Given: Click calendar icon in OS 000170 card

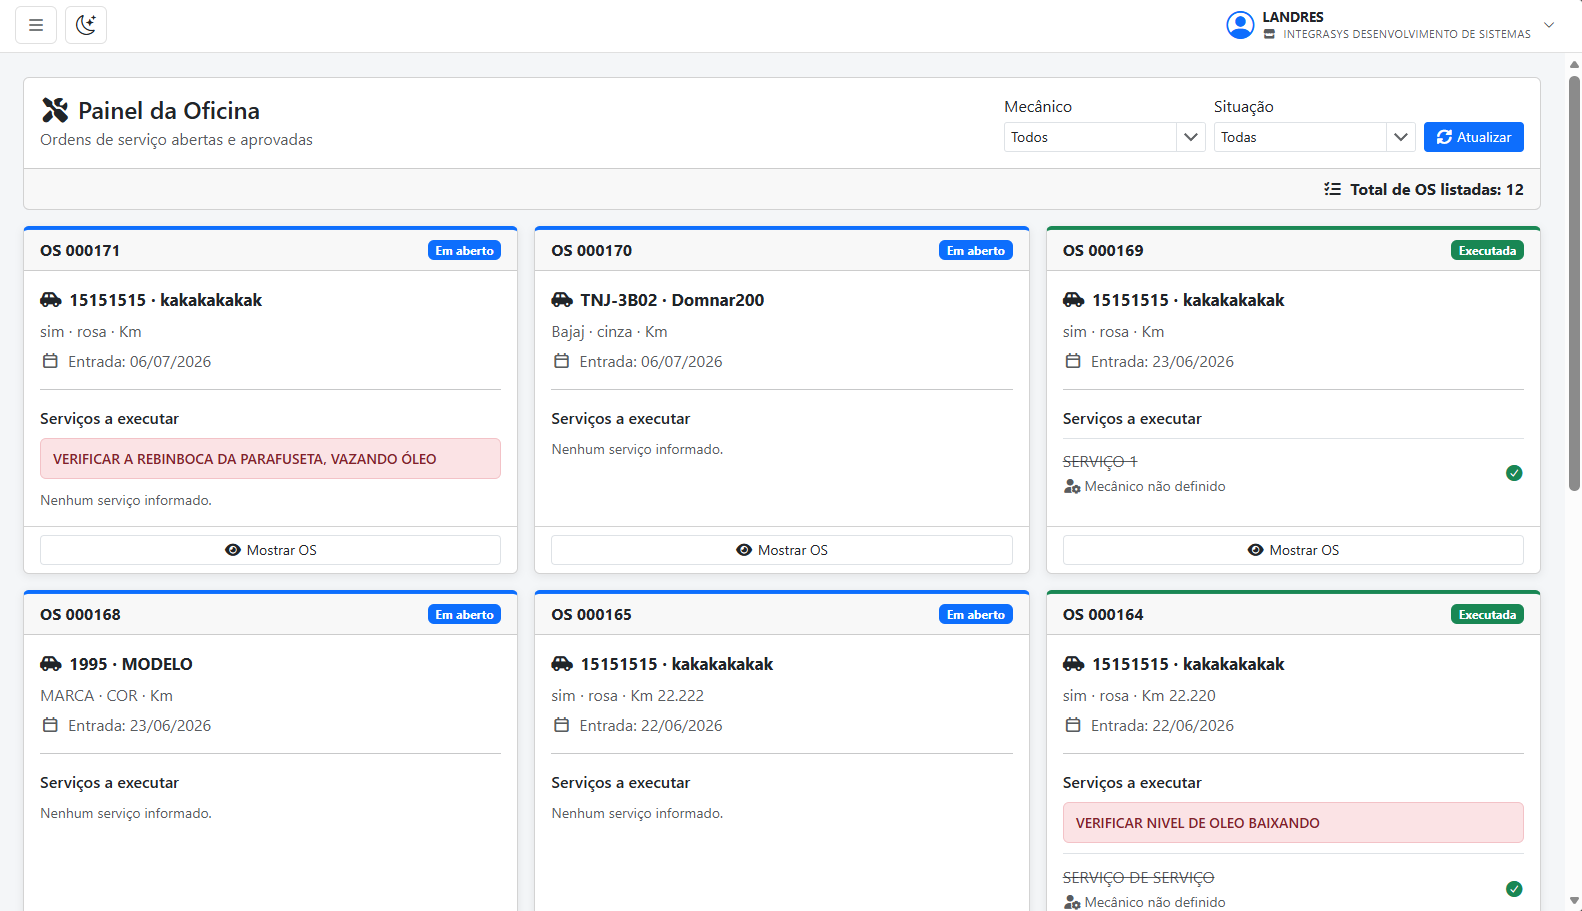Looking at the screenshot, I should point(562,361).
